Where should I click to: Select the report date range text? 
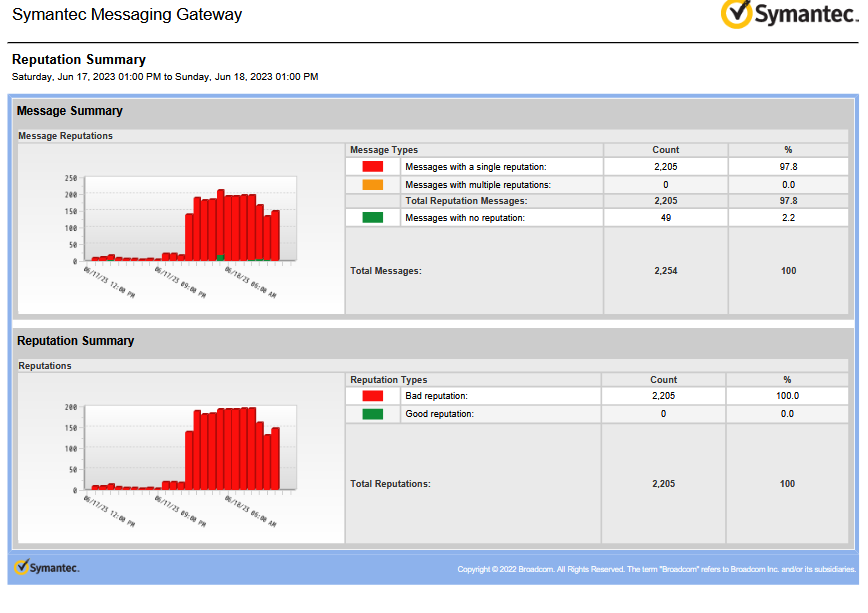point(165,76)
